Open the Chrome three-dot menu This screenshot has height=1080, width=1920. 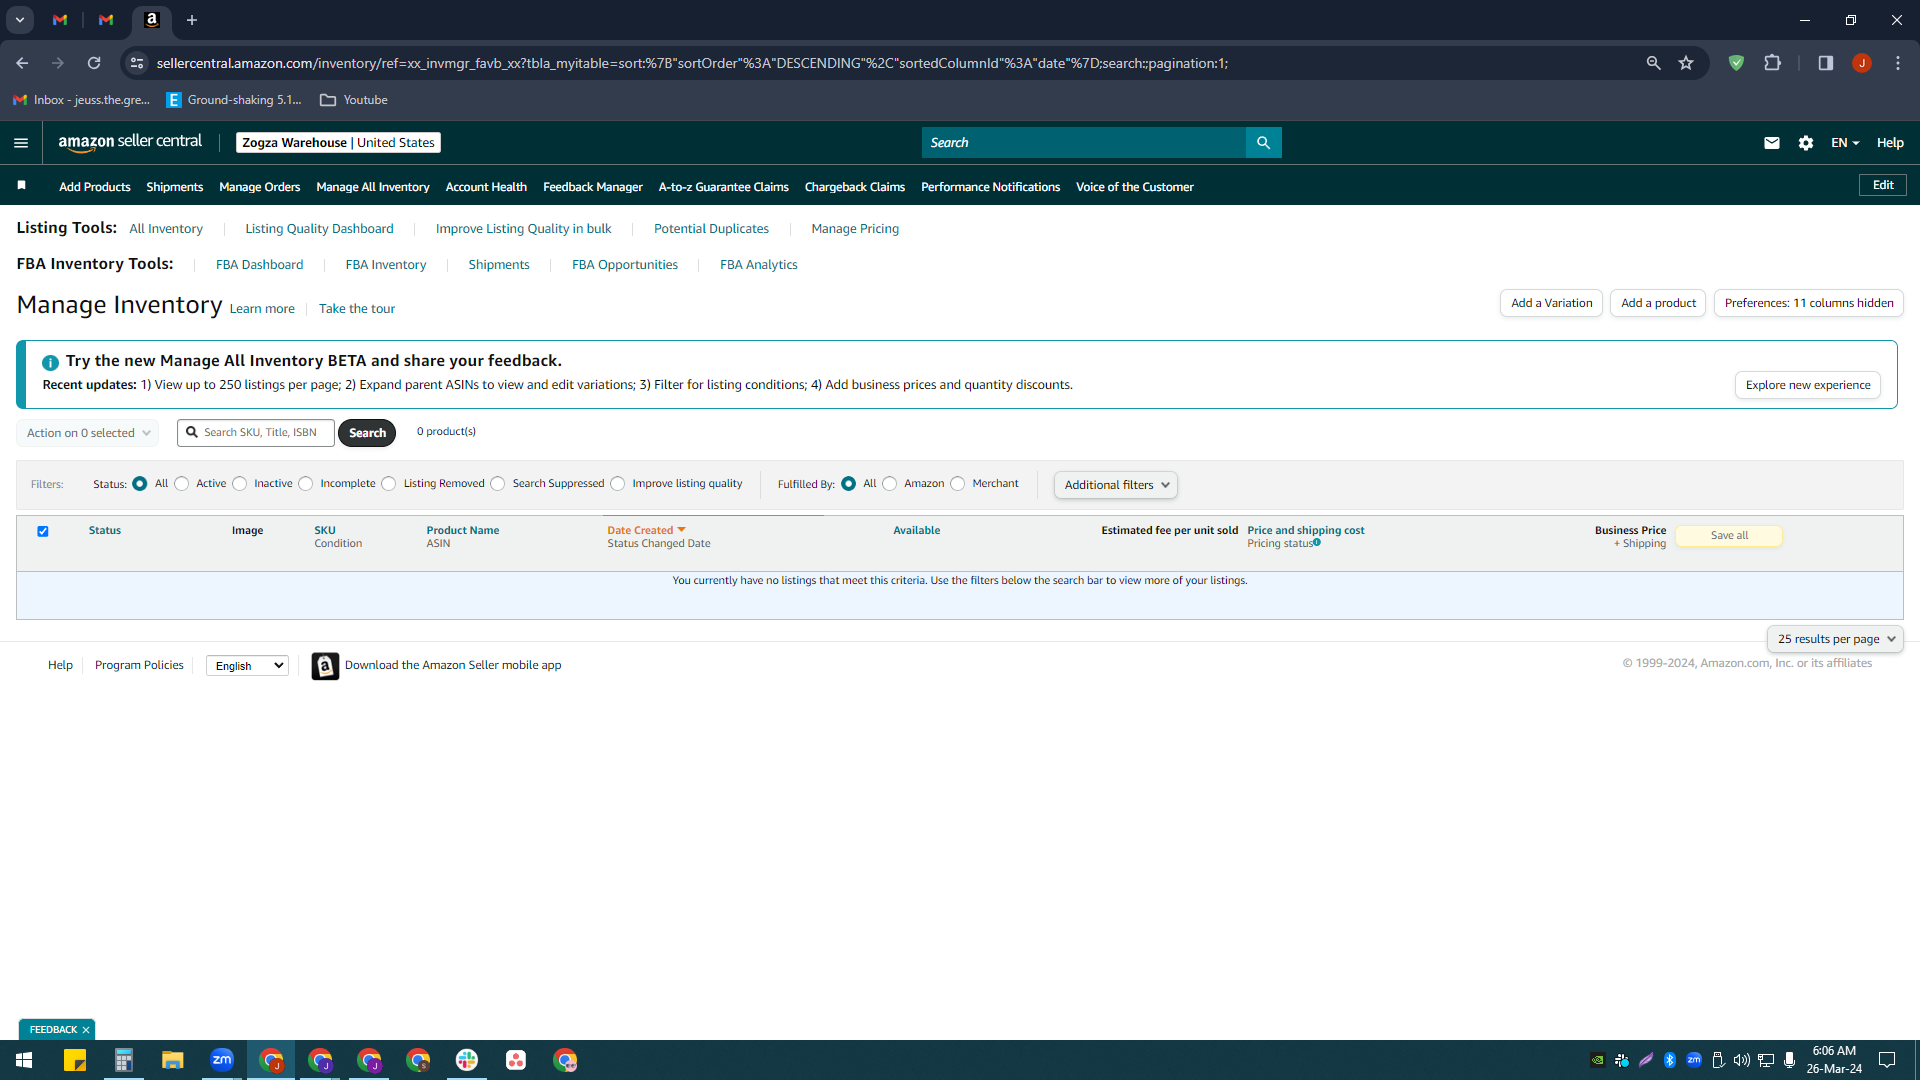click(x=1898, y=63)
